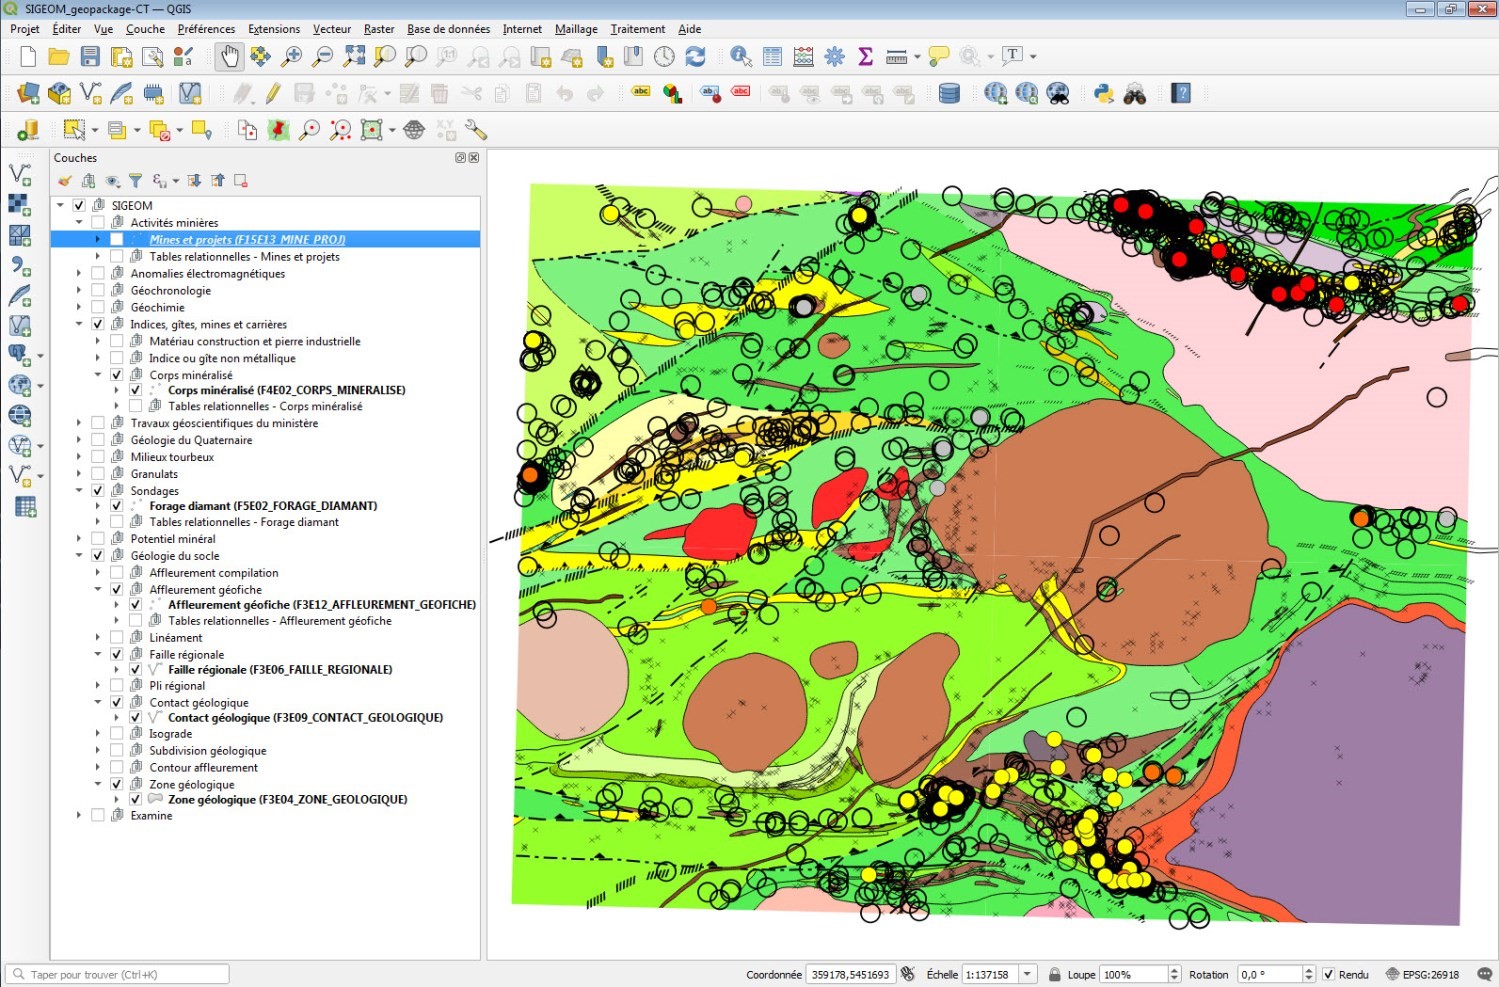Open the Processing toolbox gear icon
Viewport: 1499px width, 987px height.
click(x=835, y=57)
